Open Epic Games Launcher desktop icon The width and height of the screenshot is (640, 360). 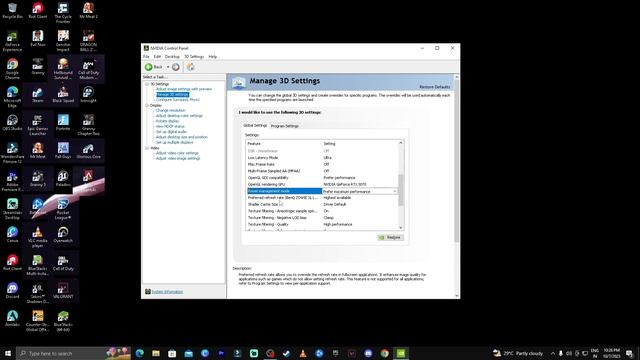coord(38,125)
